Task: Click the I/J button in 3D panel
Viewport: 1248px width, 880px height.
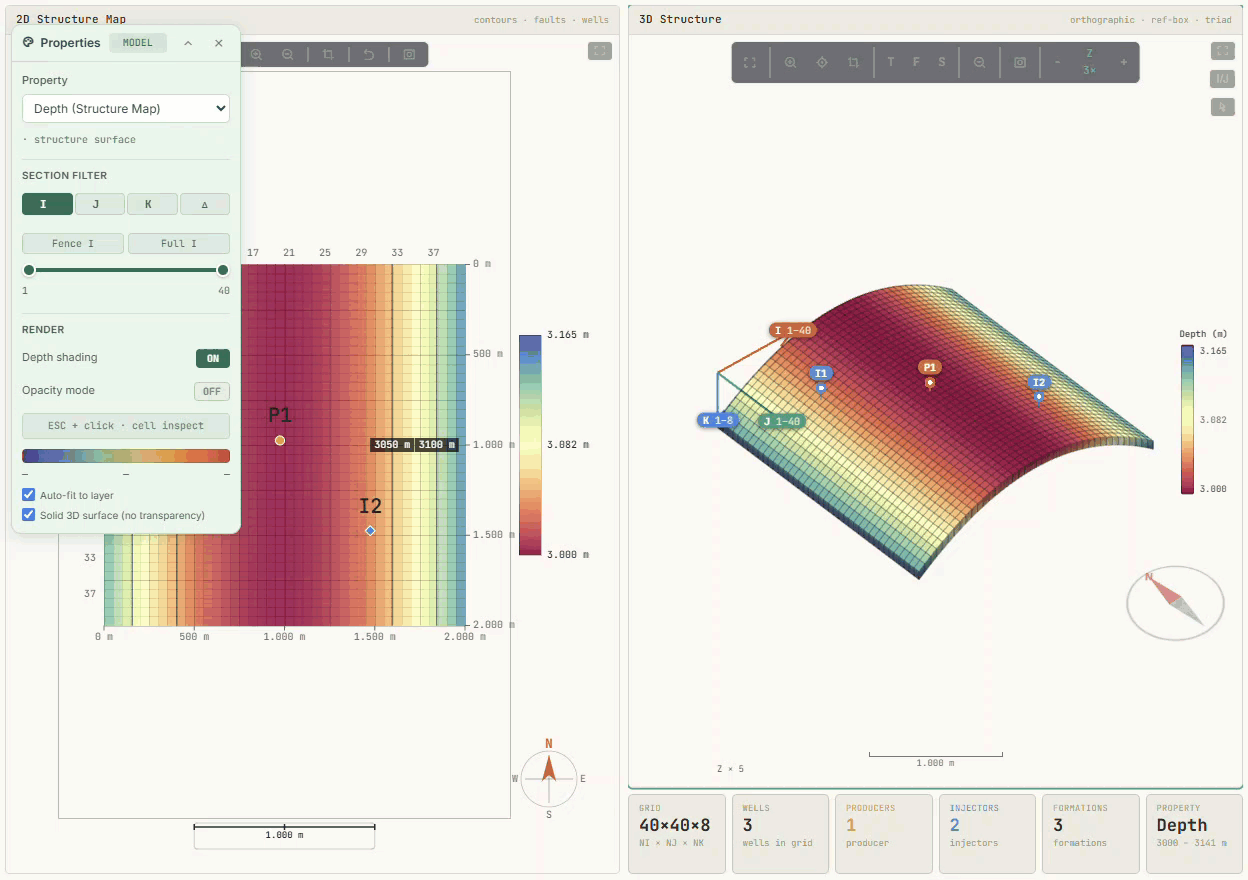Action: (1222, 79)
